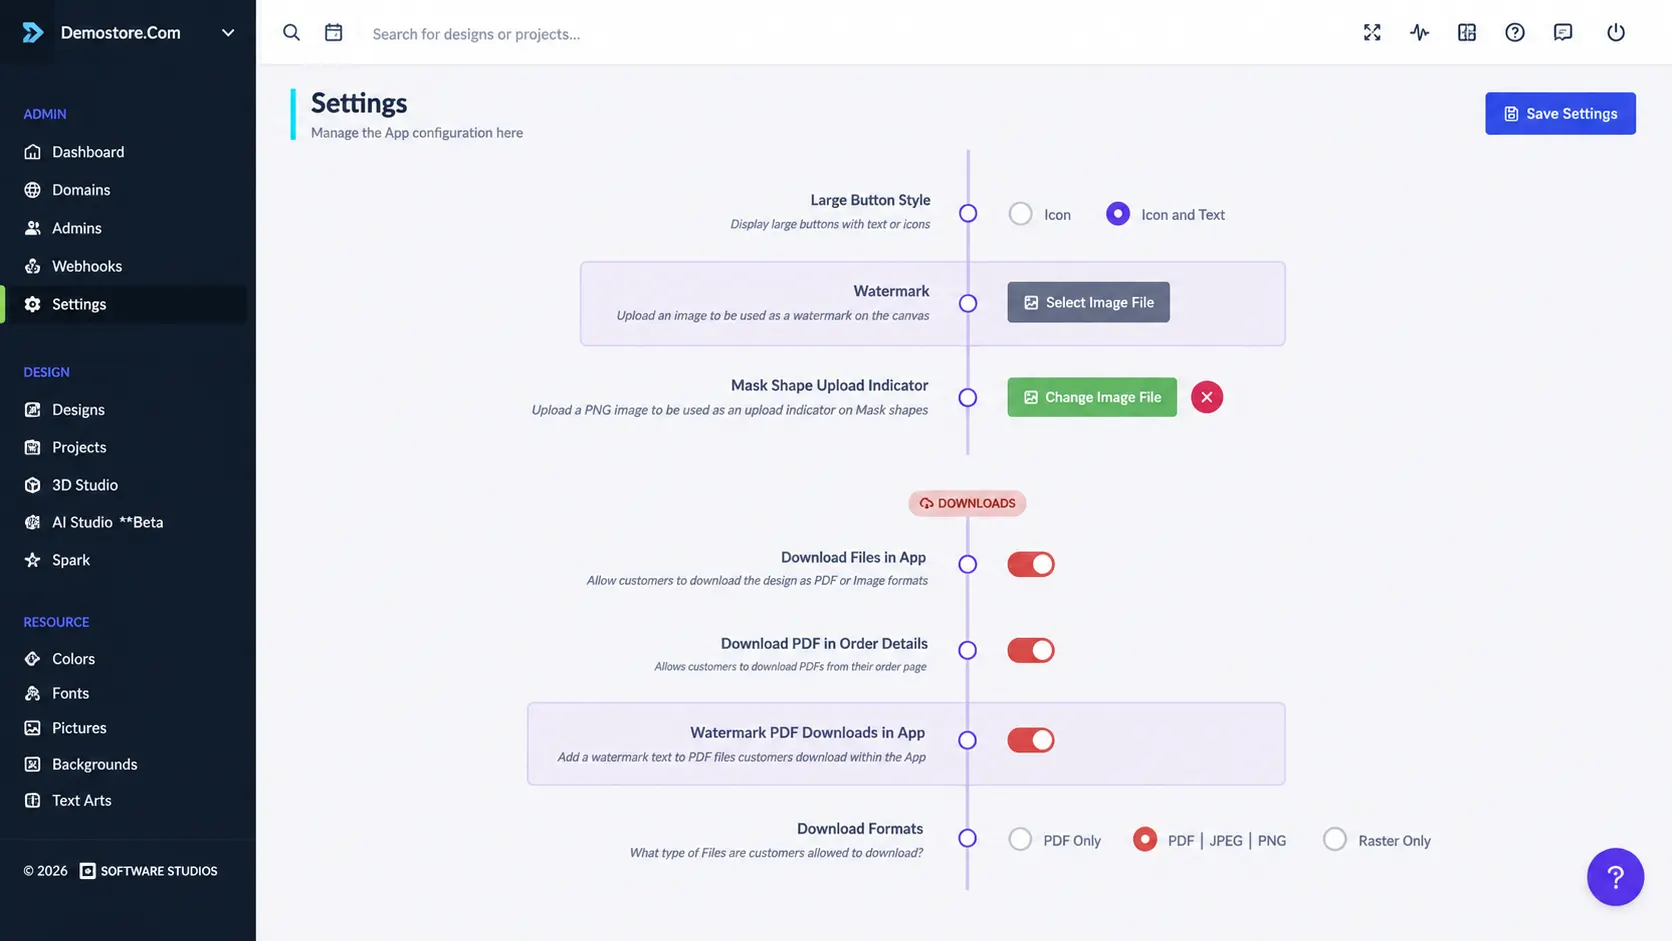1672x941 pixels.
Task: Disable Watermark PDF Downloads in App toggle
Action: click(x=1031, y=740)
